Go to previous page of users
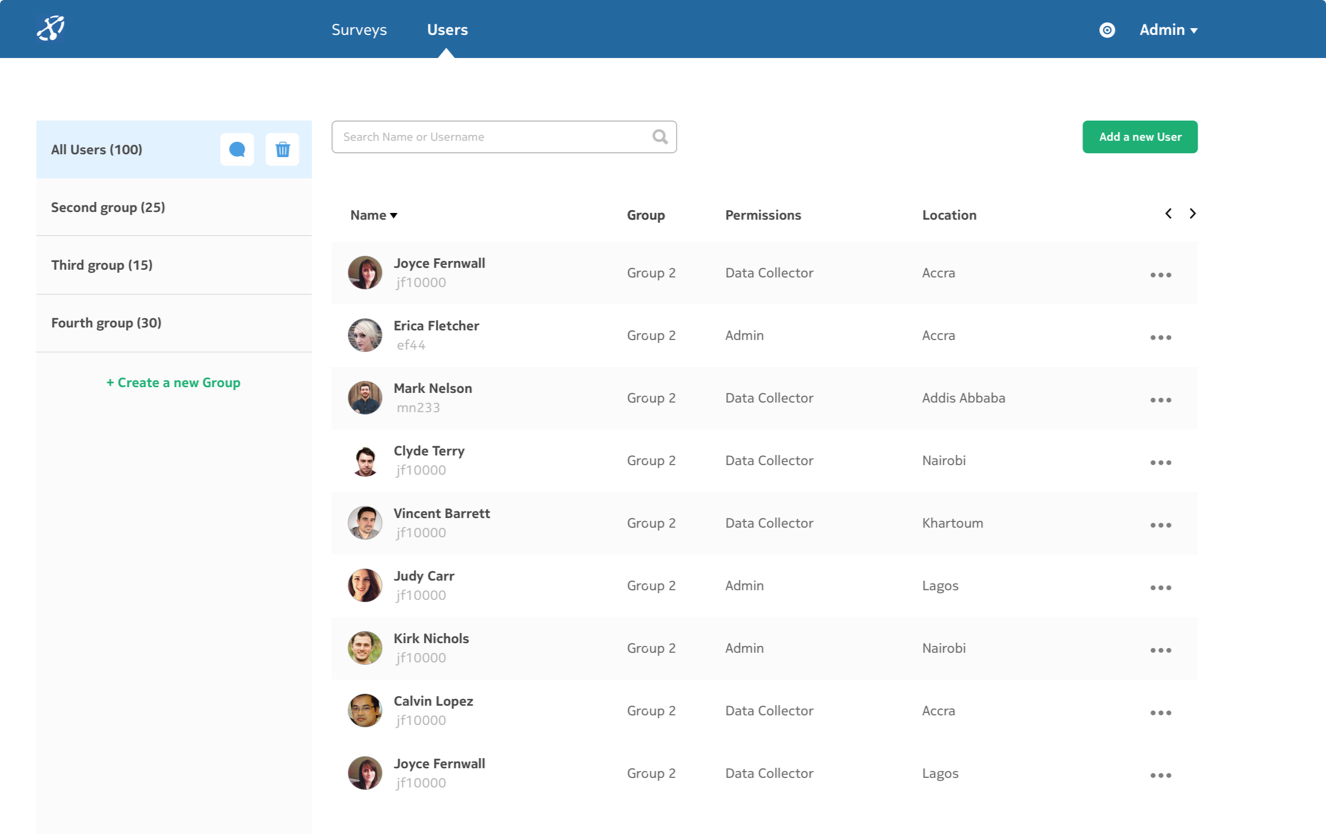The image size is (1326, 834). pyautogui.click(x=1168, y=214)
